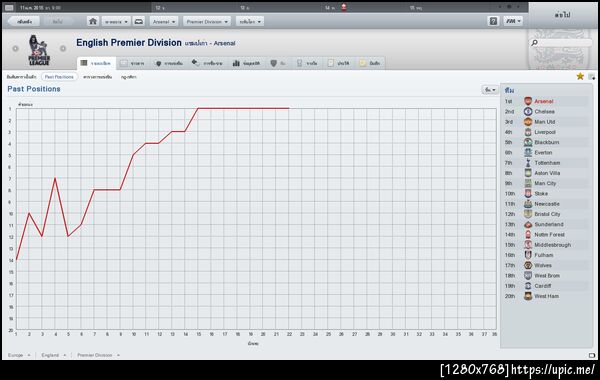Open Sunderland from the team list

pyautogui.click(x=549, y=224)
